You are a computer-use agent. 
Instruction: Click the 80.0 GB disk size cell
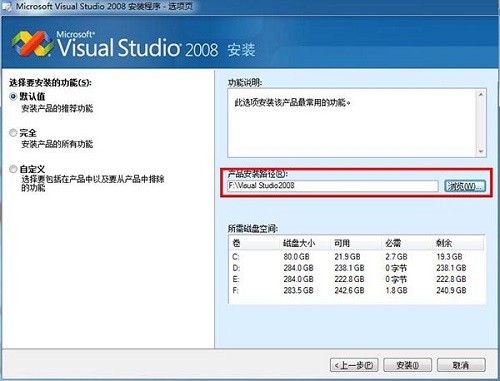pyautogui.click(x=296, y=257)
